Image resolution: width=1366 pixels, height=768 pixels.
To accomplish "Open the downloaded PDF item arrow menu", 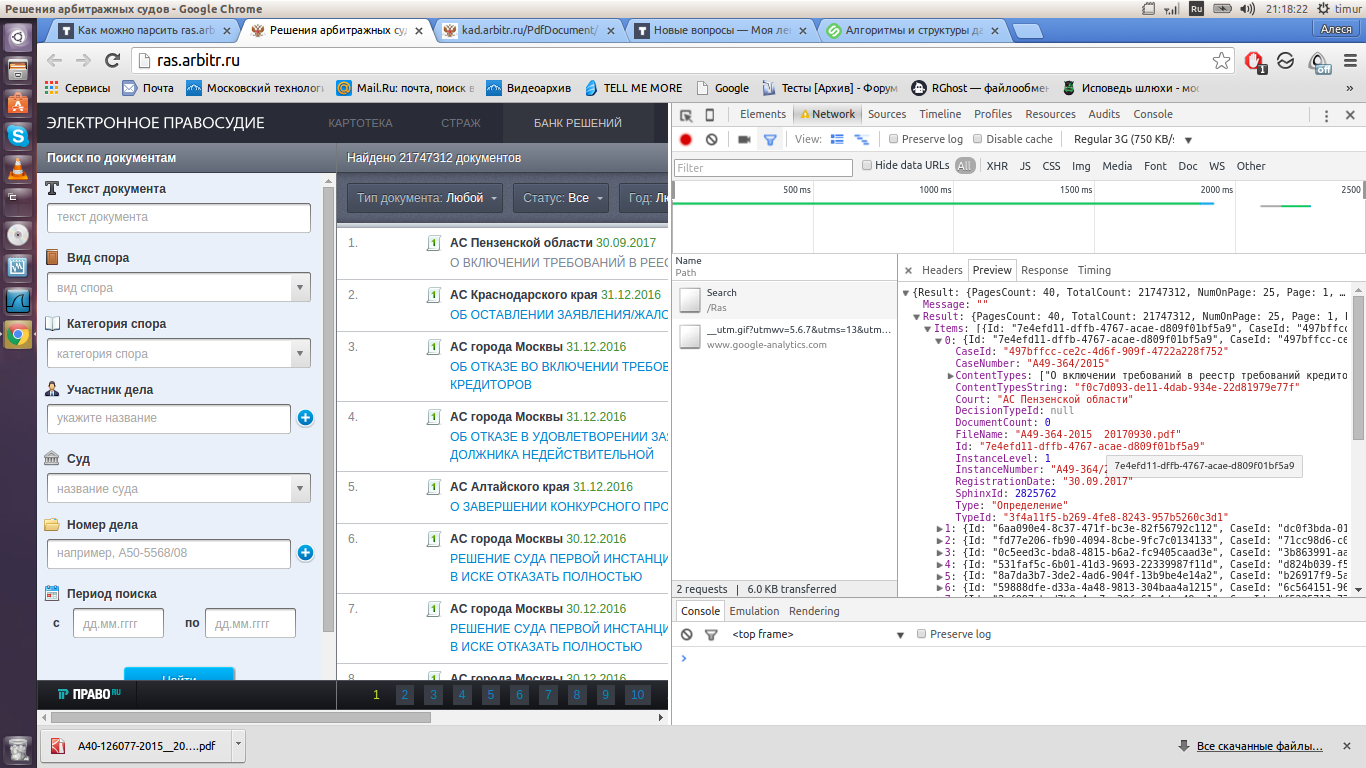I will [237, 745].
